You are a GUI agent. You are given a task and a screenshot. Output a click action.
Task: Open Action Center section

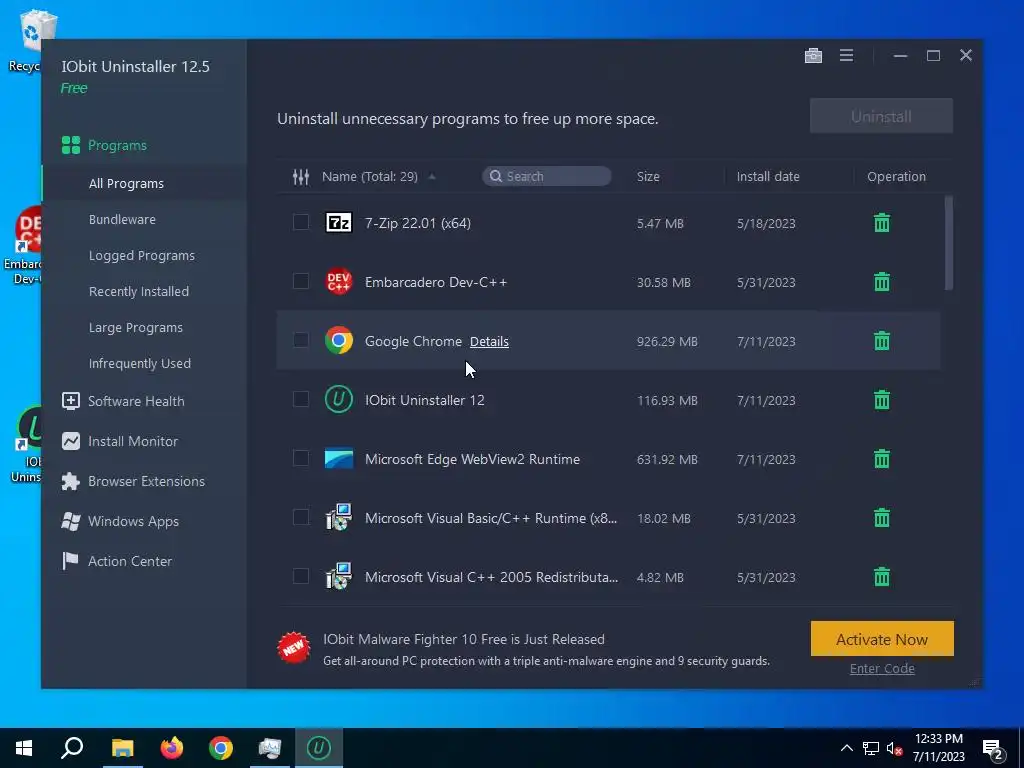pyautogui.click(x=116, y=561)
